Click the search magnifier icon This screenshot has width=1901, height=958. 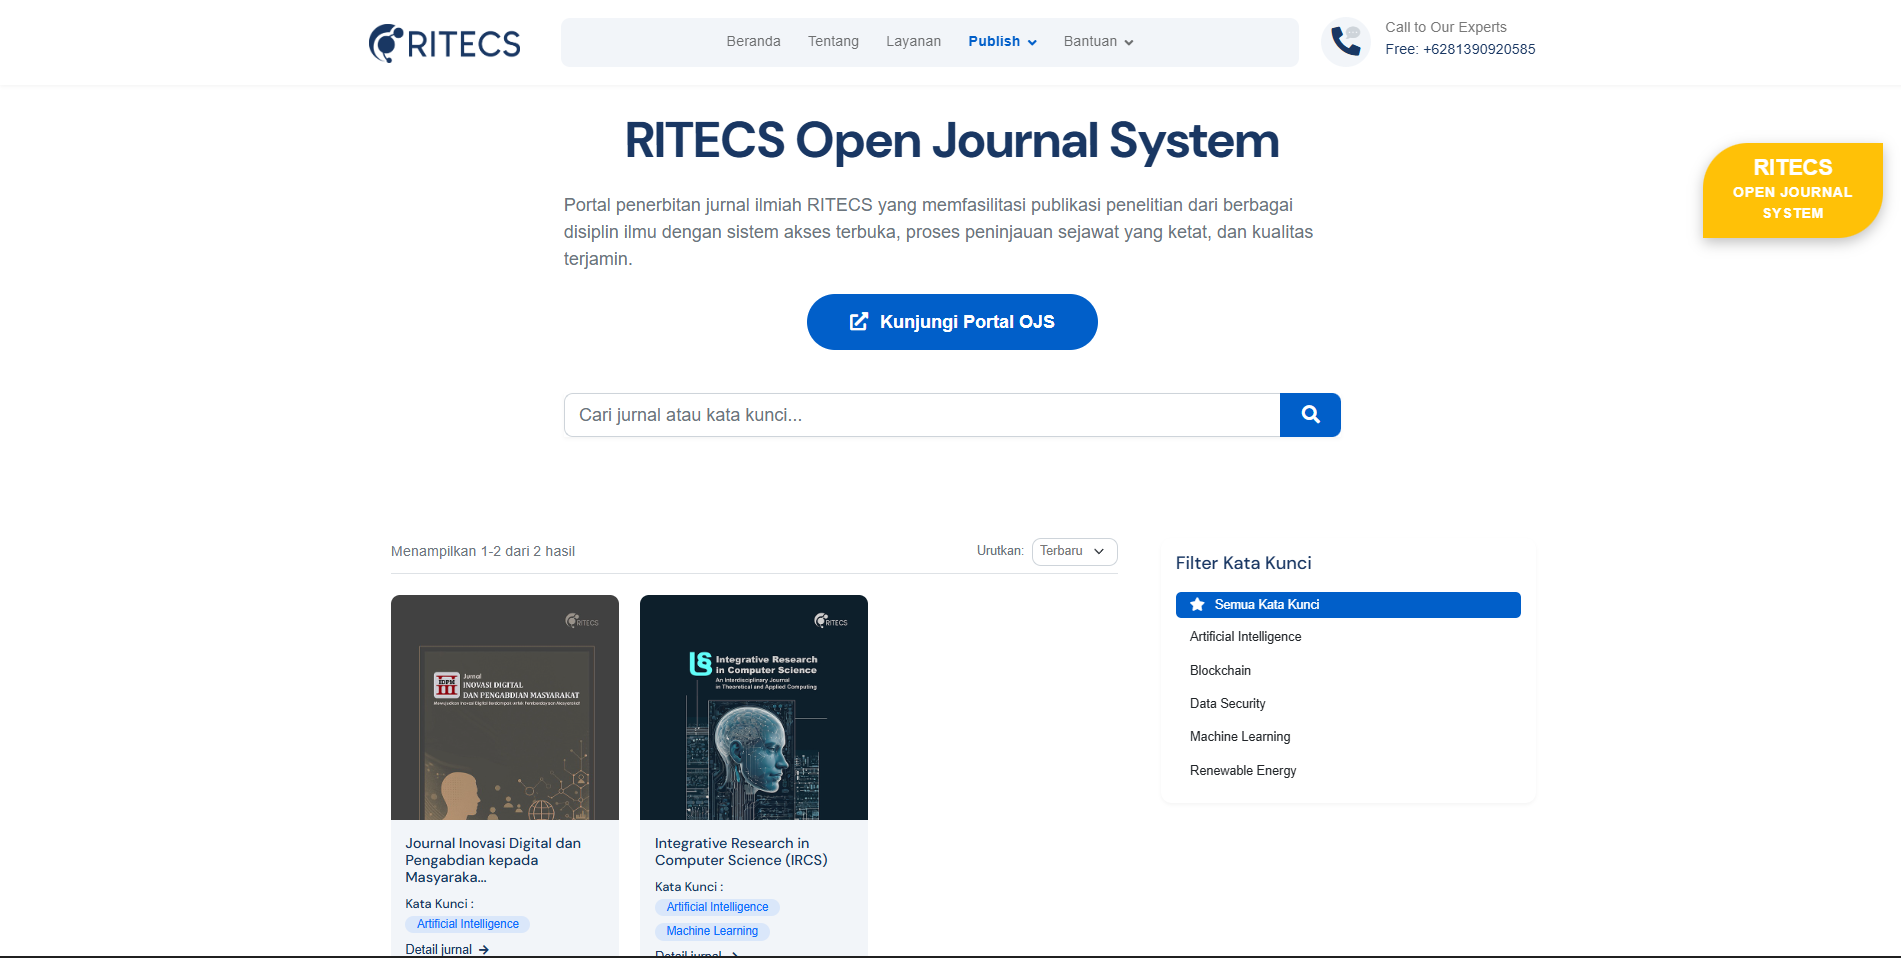pos(1310,414)
